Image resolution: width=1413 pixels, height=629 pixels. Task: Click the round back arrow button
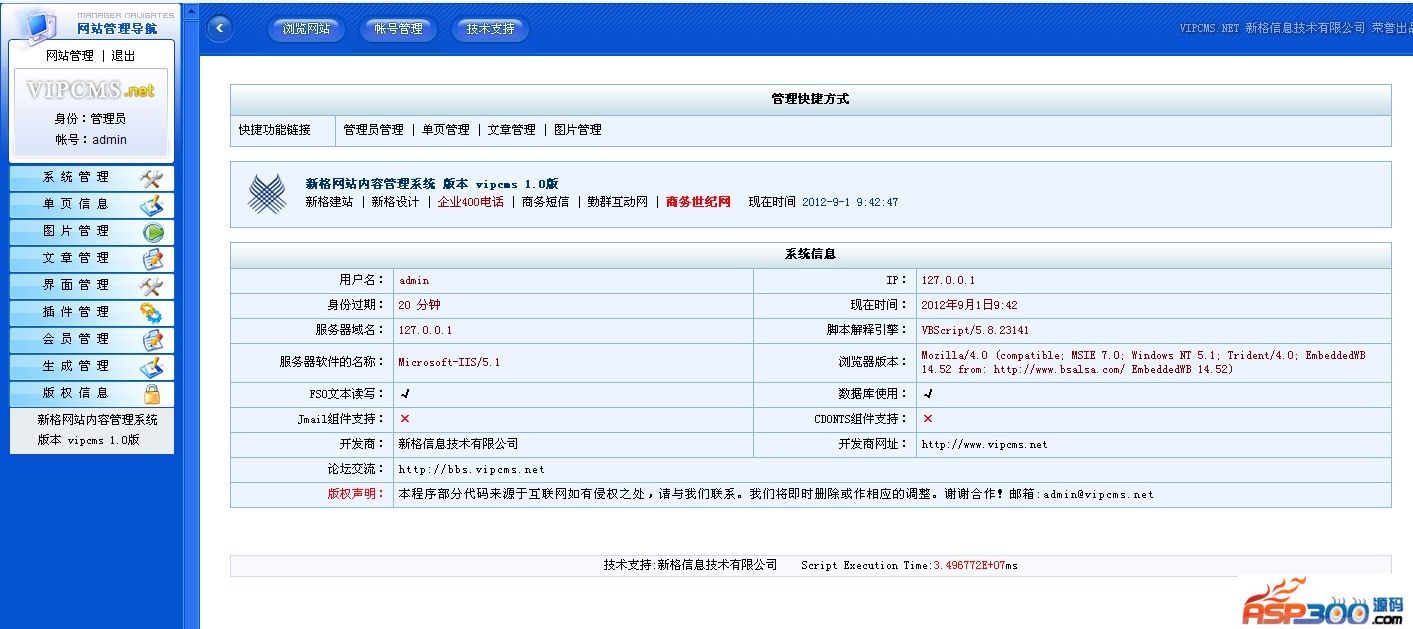tap(219, 29)
